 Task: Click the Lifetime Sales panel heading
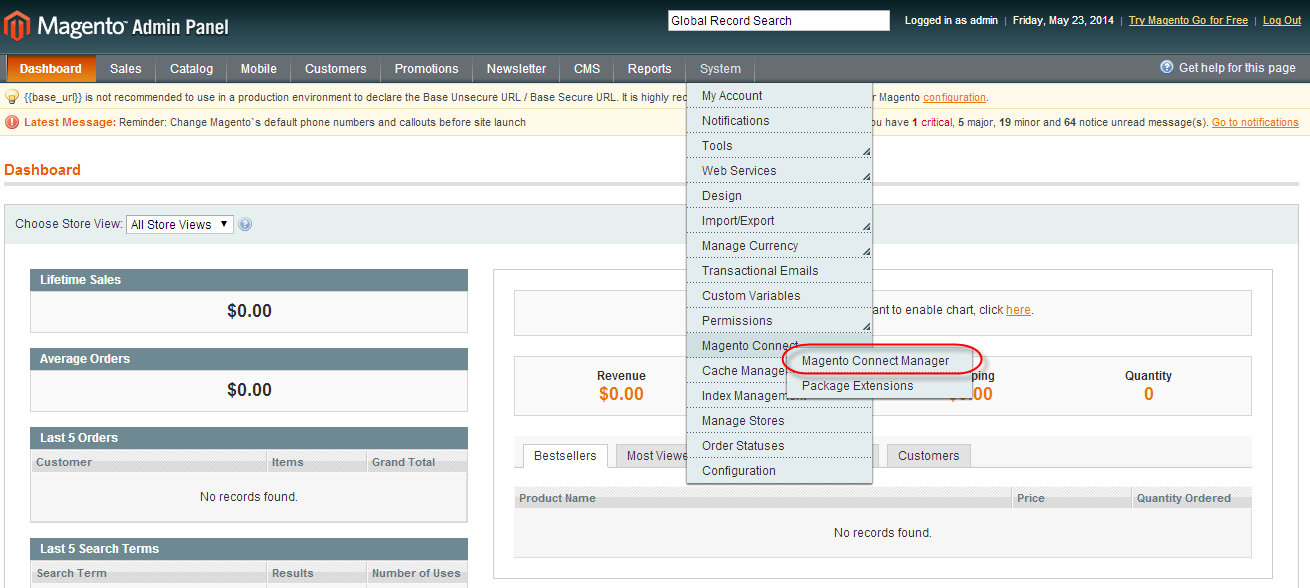(249, 280)
